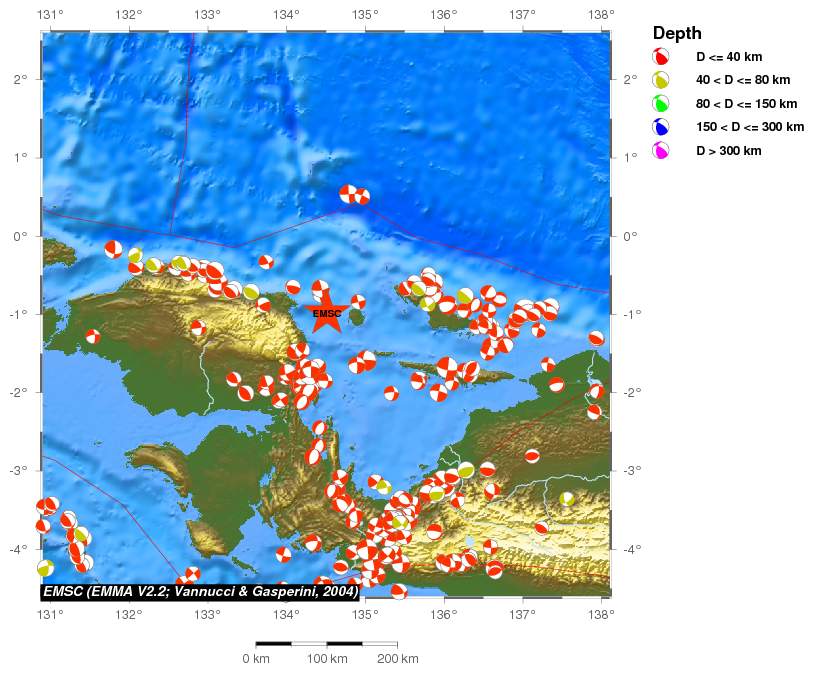This screenshot has width=814, height=673.
Task: Click the D <= 40 km legend text
Action: (x=729, y=57)
